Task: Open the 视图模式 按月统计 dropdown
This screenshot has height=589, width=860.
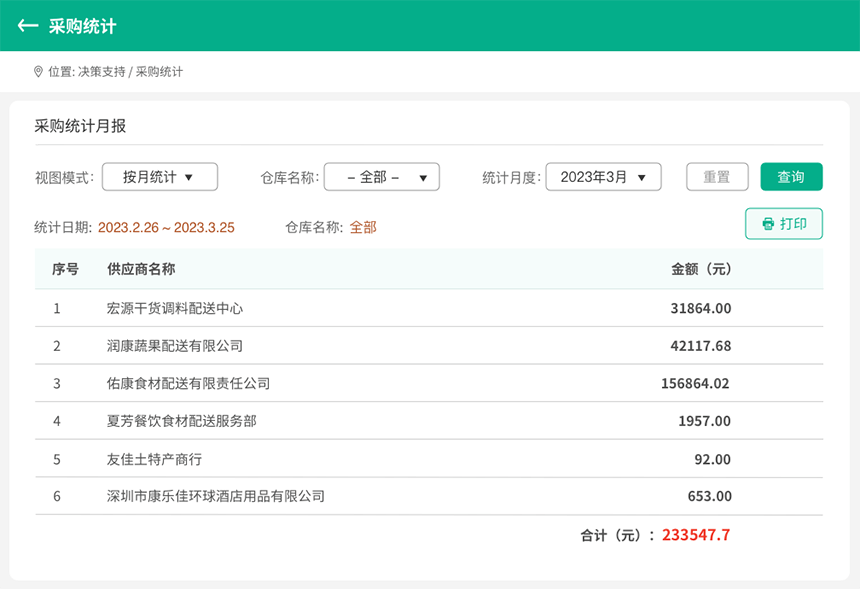Action: click(x=160, y=177)
